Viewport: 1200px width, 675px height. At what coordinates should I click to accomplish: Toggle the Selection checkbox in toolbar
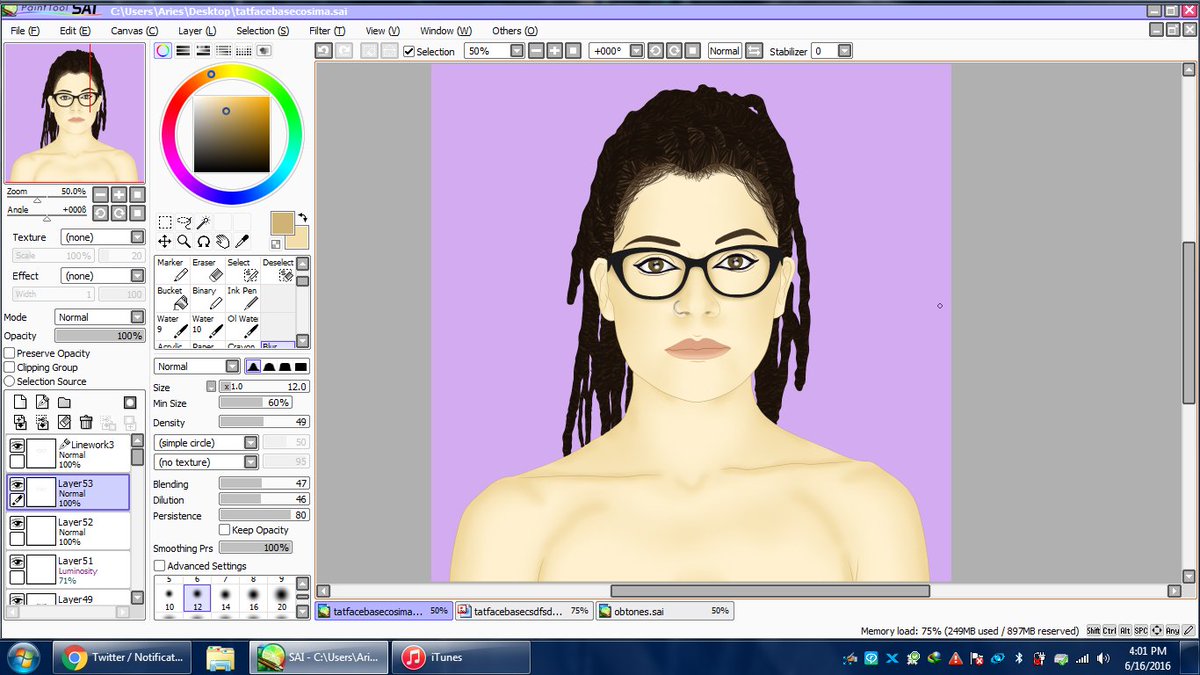coord(409,51)
